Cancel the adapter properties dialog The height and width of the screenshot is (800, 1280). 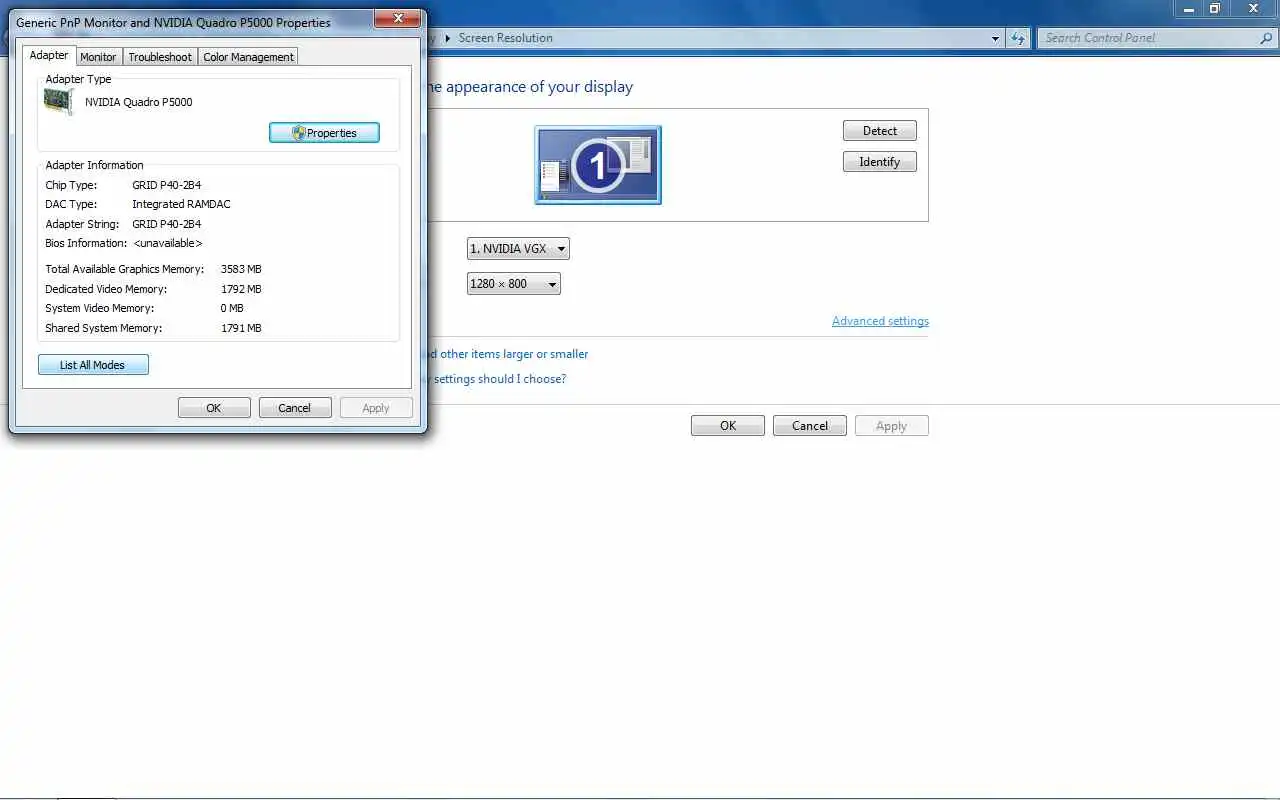coord(295,408)
